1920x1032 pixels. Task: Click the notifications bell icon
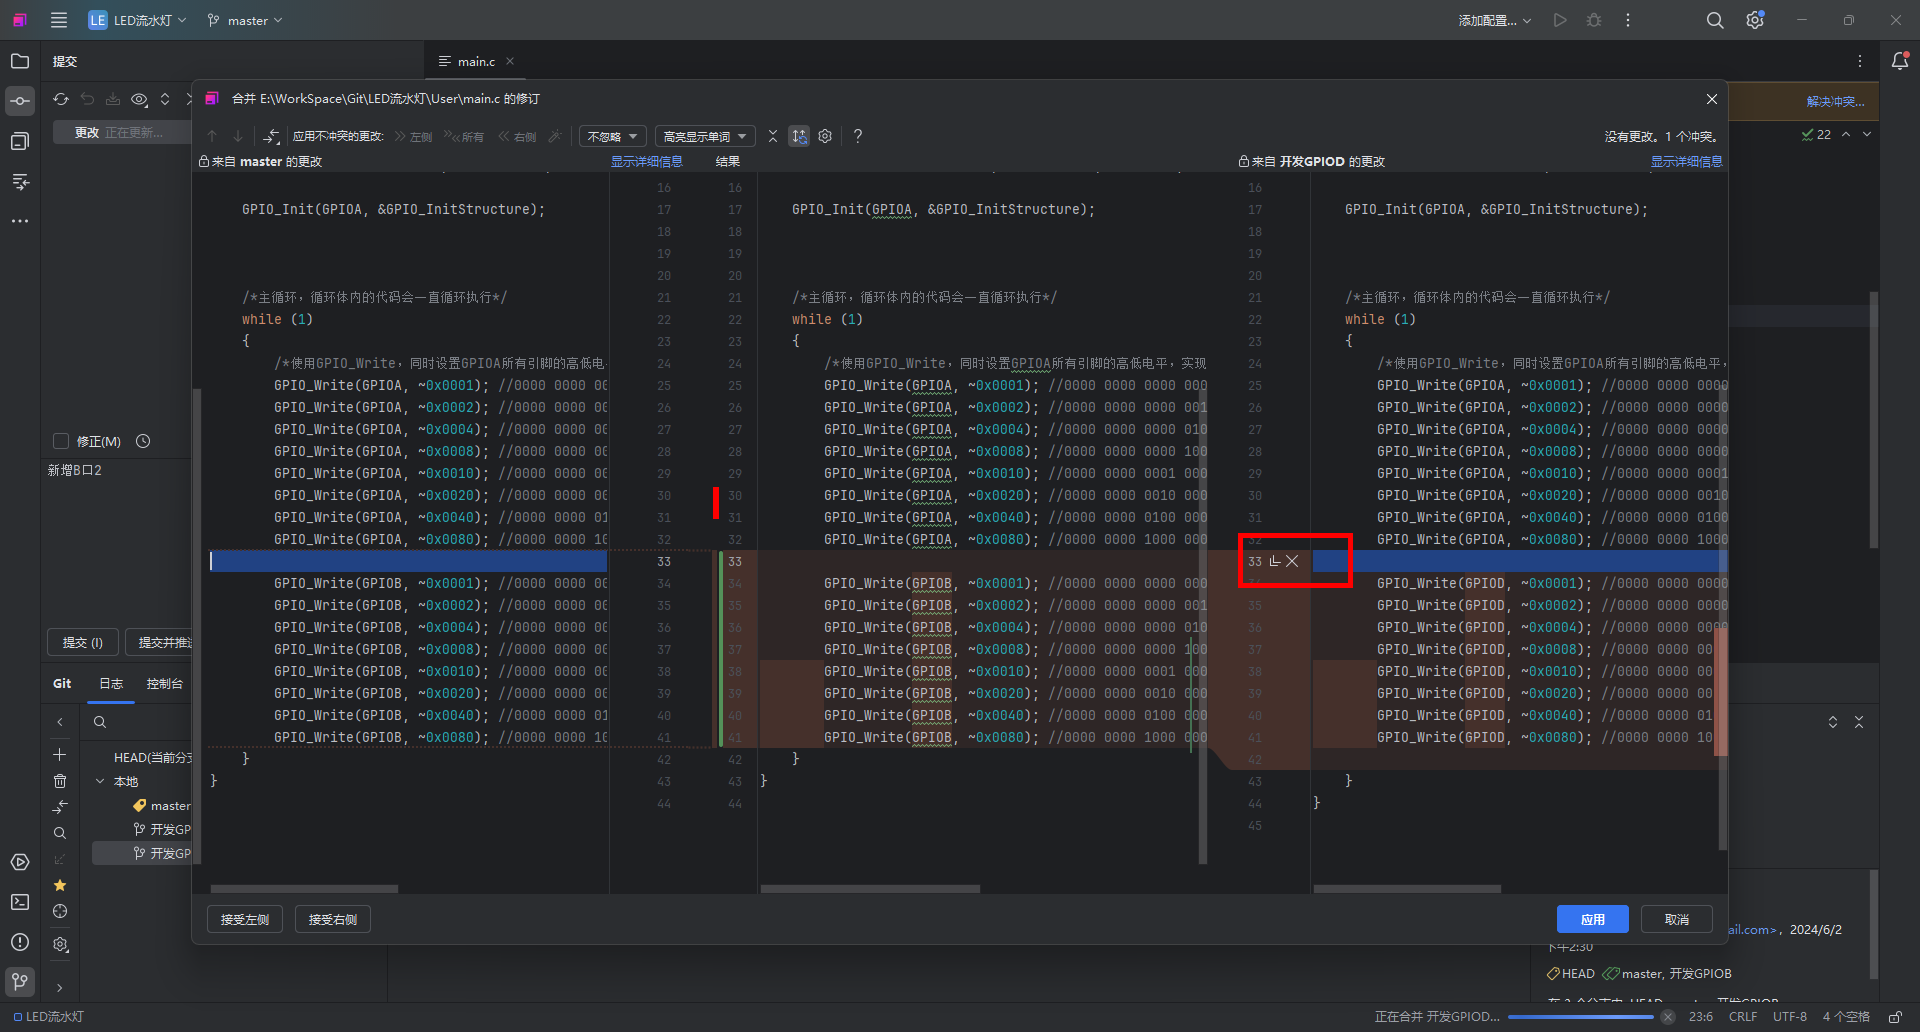(1900, 61)
